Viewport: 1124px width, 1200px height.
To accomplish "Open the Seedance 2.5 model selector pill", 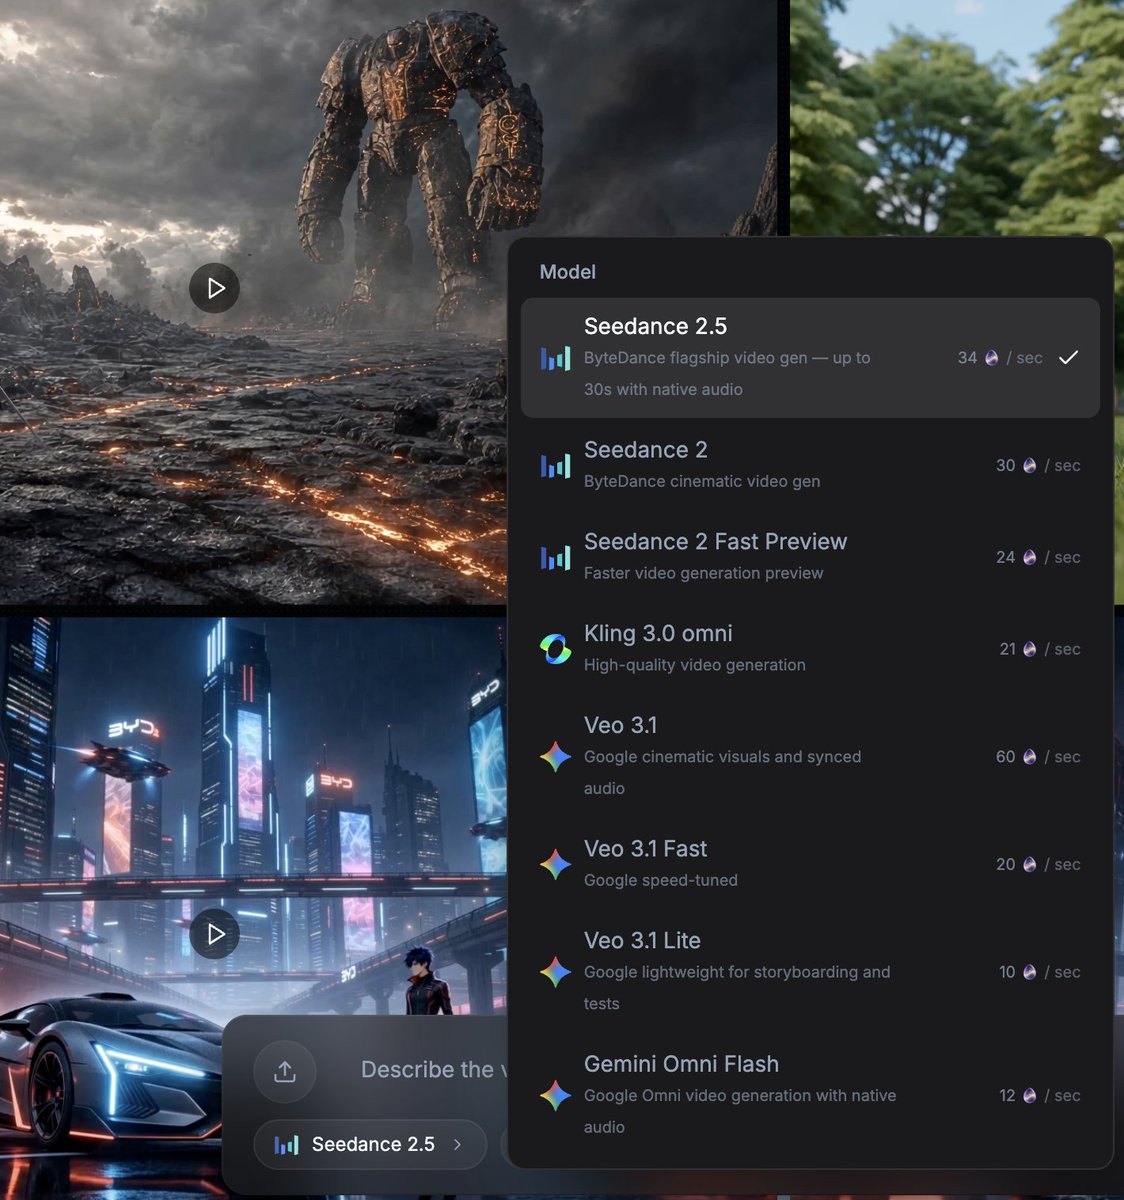I will point(370,1145).
